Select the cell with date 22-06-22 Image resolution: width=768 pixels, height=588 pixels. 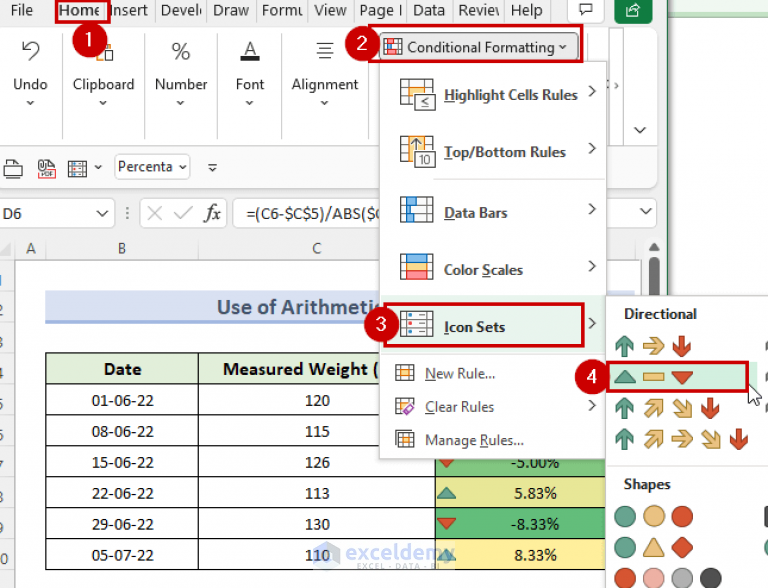tap(122, 493)
